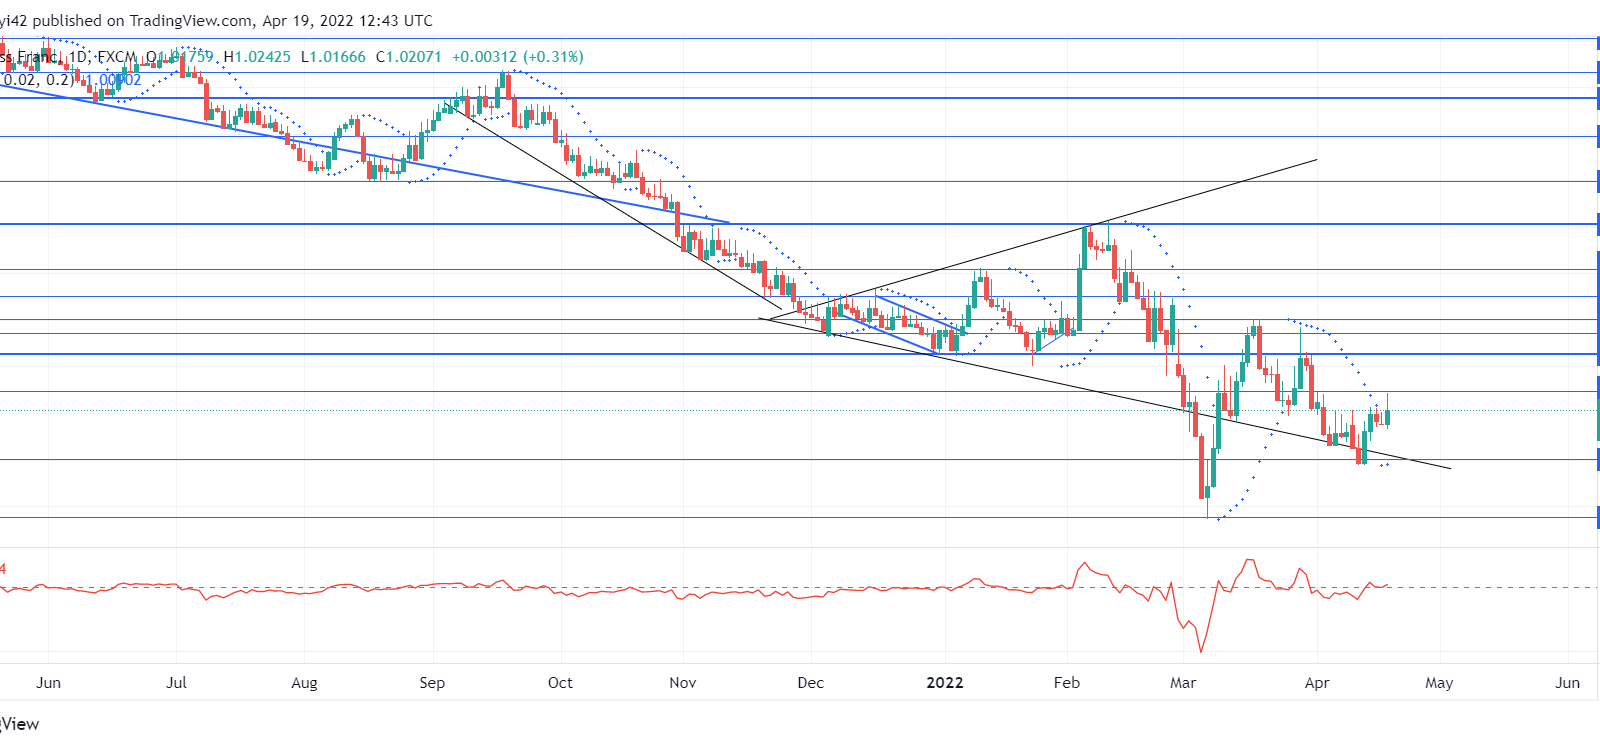Click the "Aug" label on the time axis

point(304,683)
